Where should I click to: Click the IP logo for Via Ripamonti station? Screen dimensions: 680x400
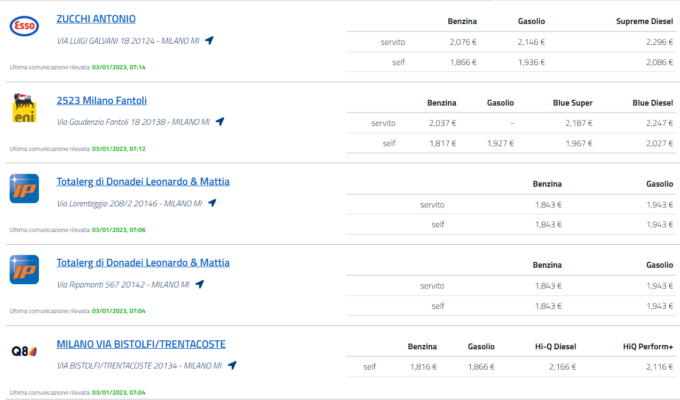click(x=24, y=269)
